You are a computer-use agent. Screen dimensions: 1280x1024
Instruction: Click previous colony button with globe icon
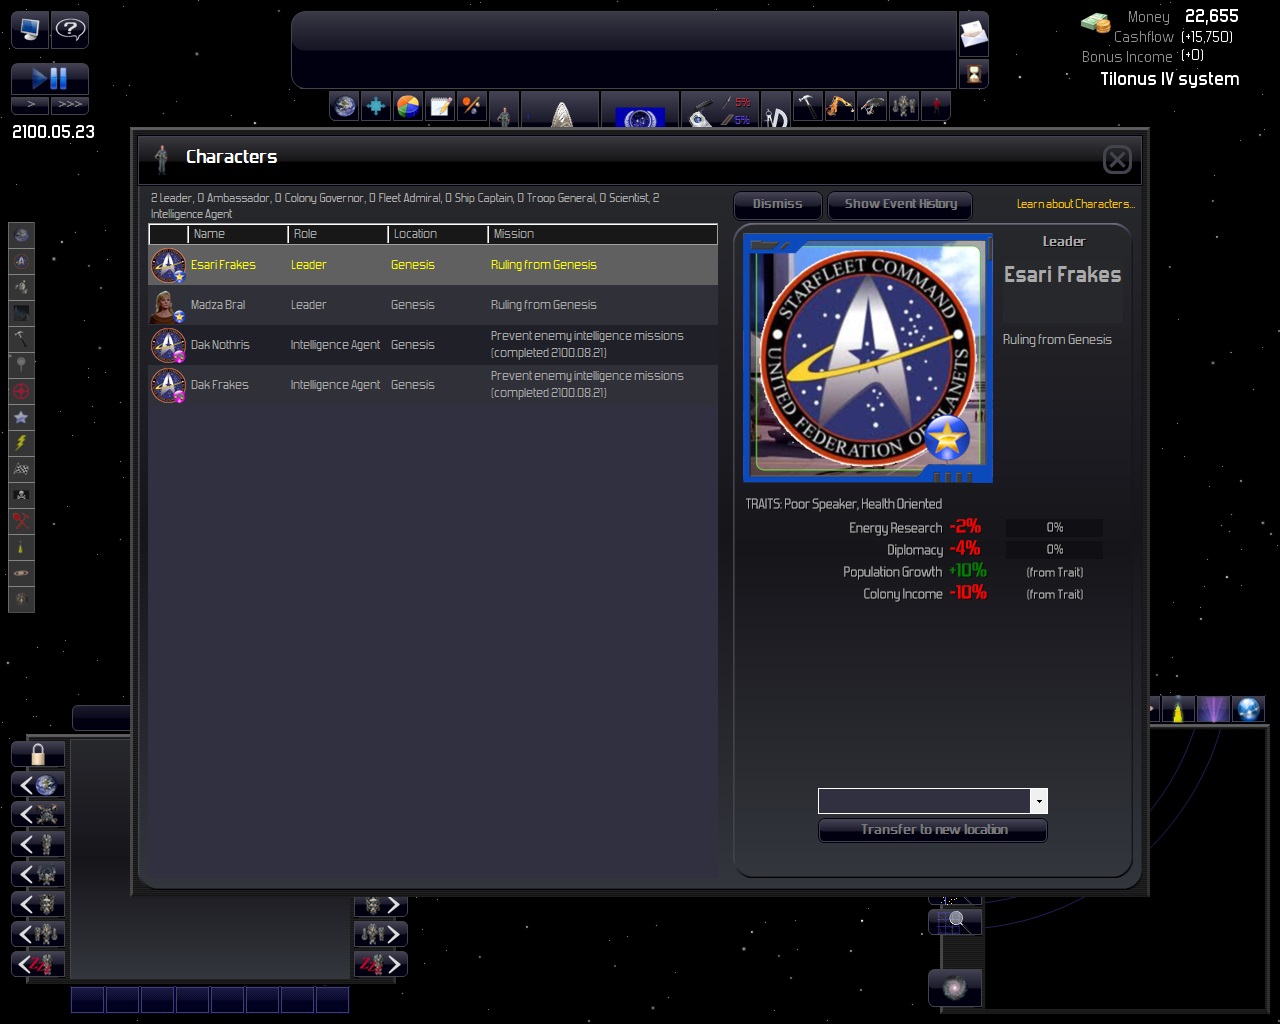coord(38,785)
